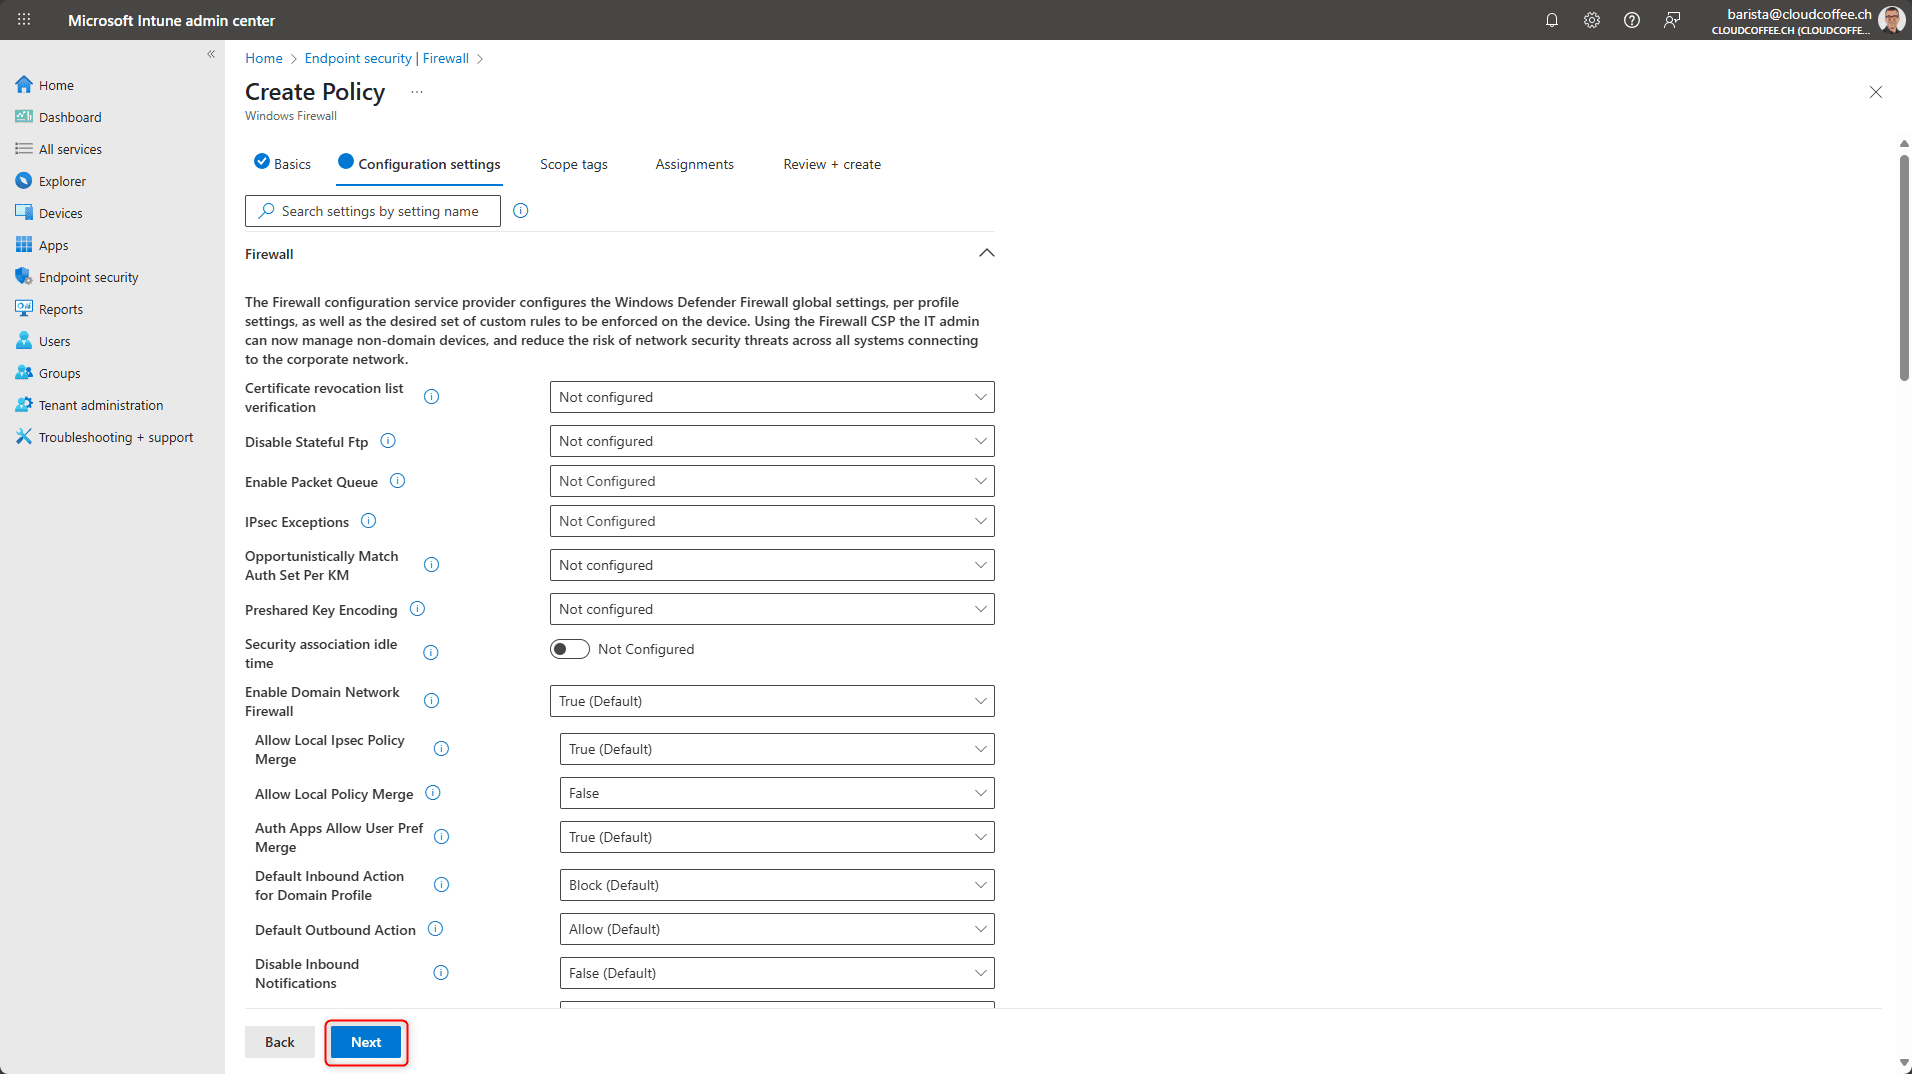The height and width of the screenshot is (1074, 1912).
Task: Switch to the Scope tags tab
Action: [x=573, y=164]
